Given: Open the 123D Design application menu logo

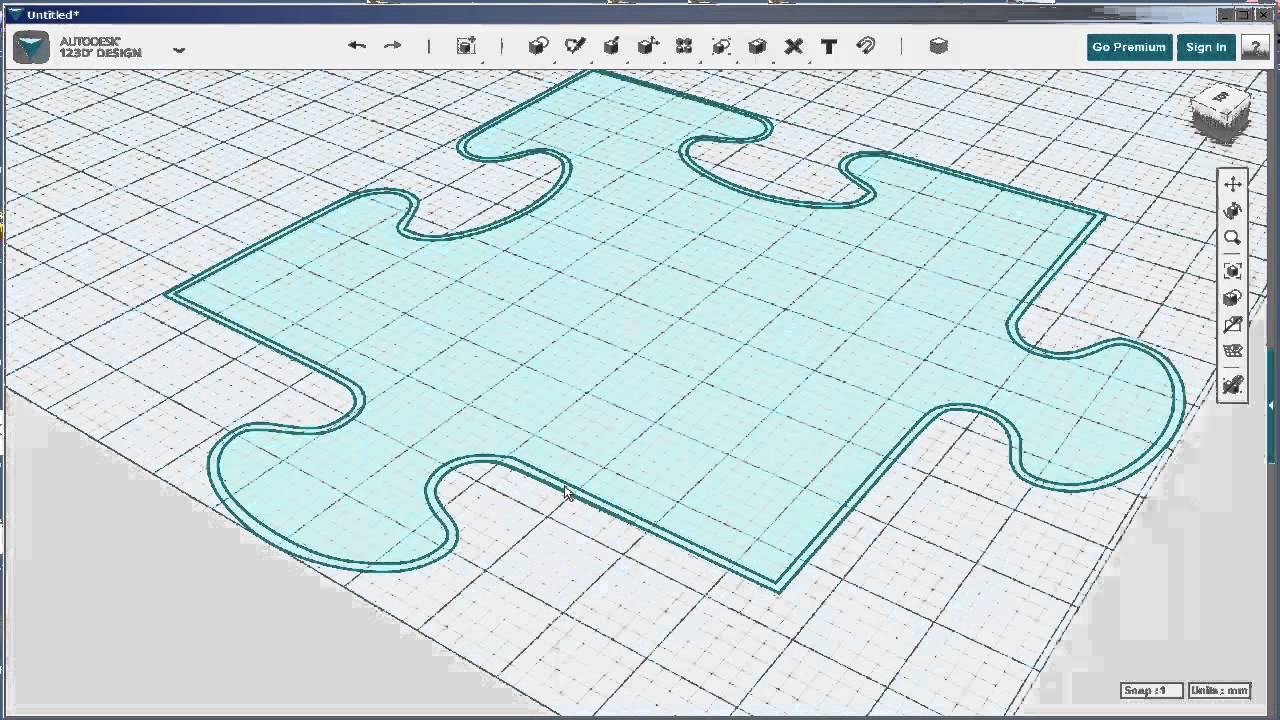Looking at the screenshot, I should tap(31, 47).
